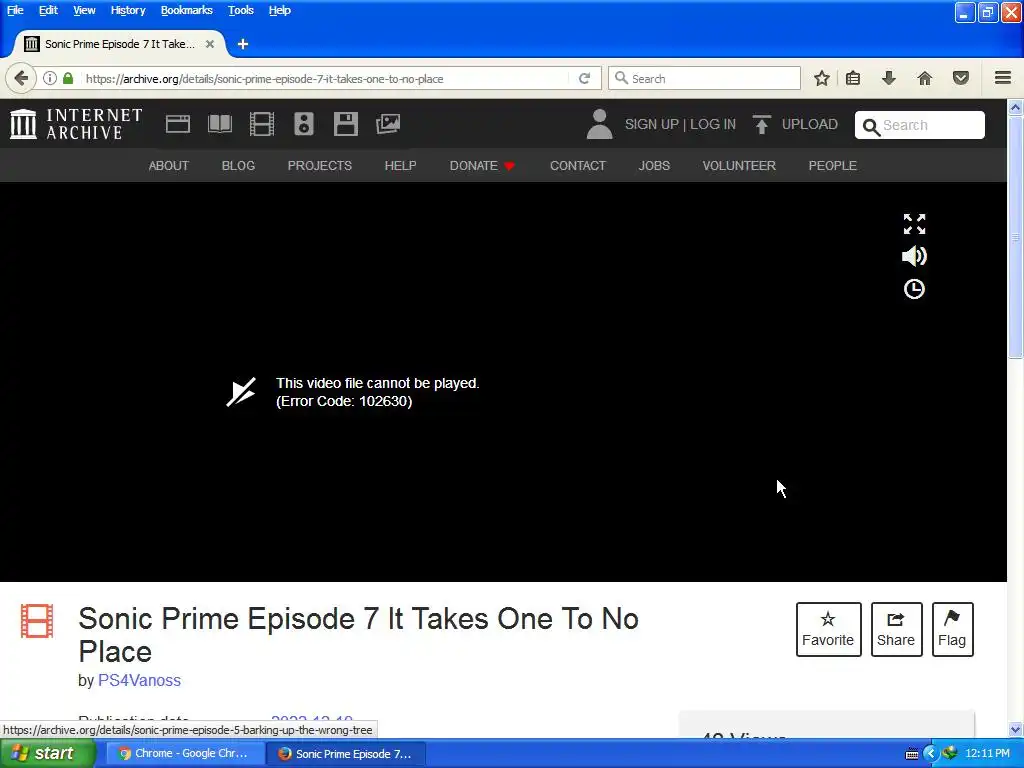This screenshot has height=768, width=1024.
Task: Switch to Sonic Prime Firefox taskbar button
Action: click(x=346, y=754)
